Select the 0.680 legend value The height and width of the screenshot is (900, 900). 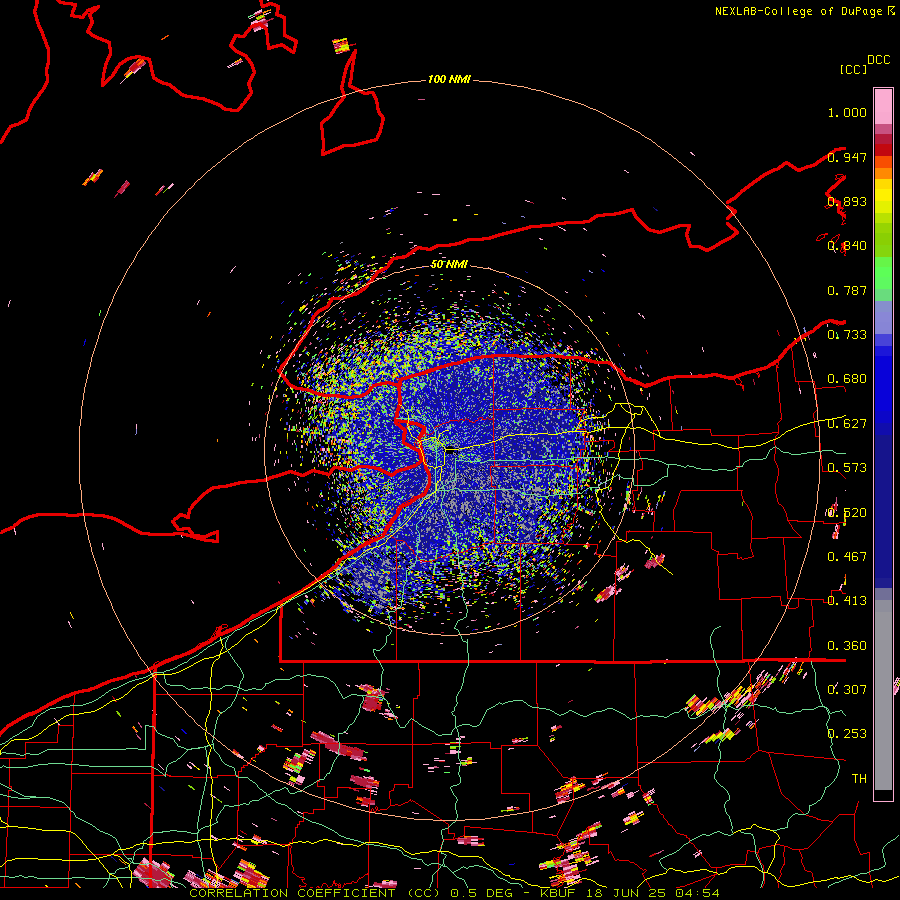tap(847, 379)
